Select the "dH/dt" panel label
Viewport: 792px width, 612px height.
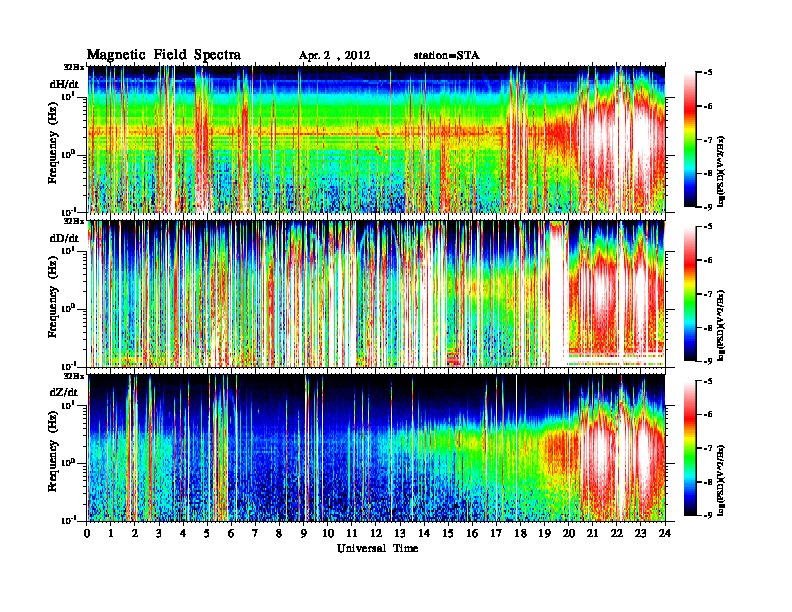[64, 84]
